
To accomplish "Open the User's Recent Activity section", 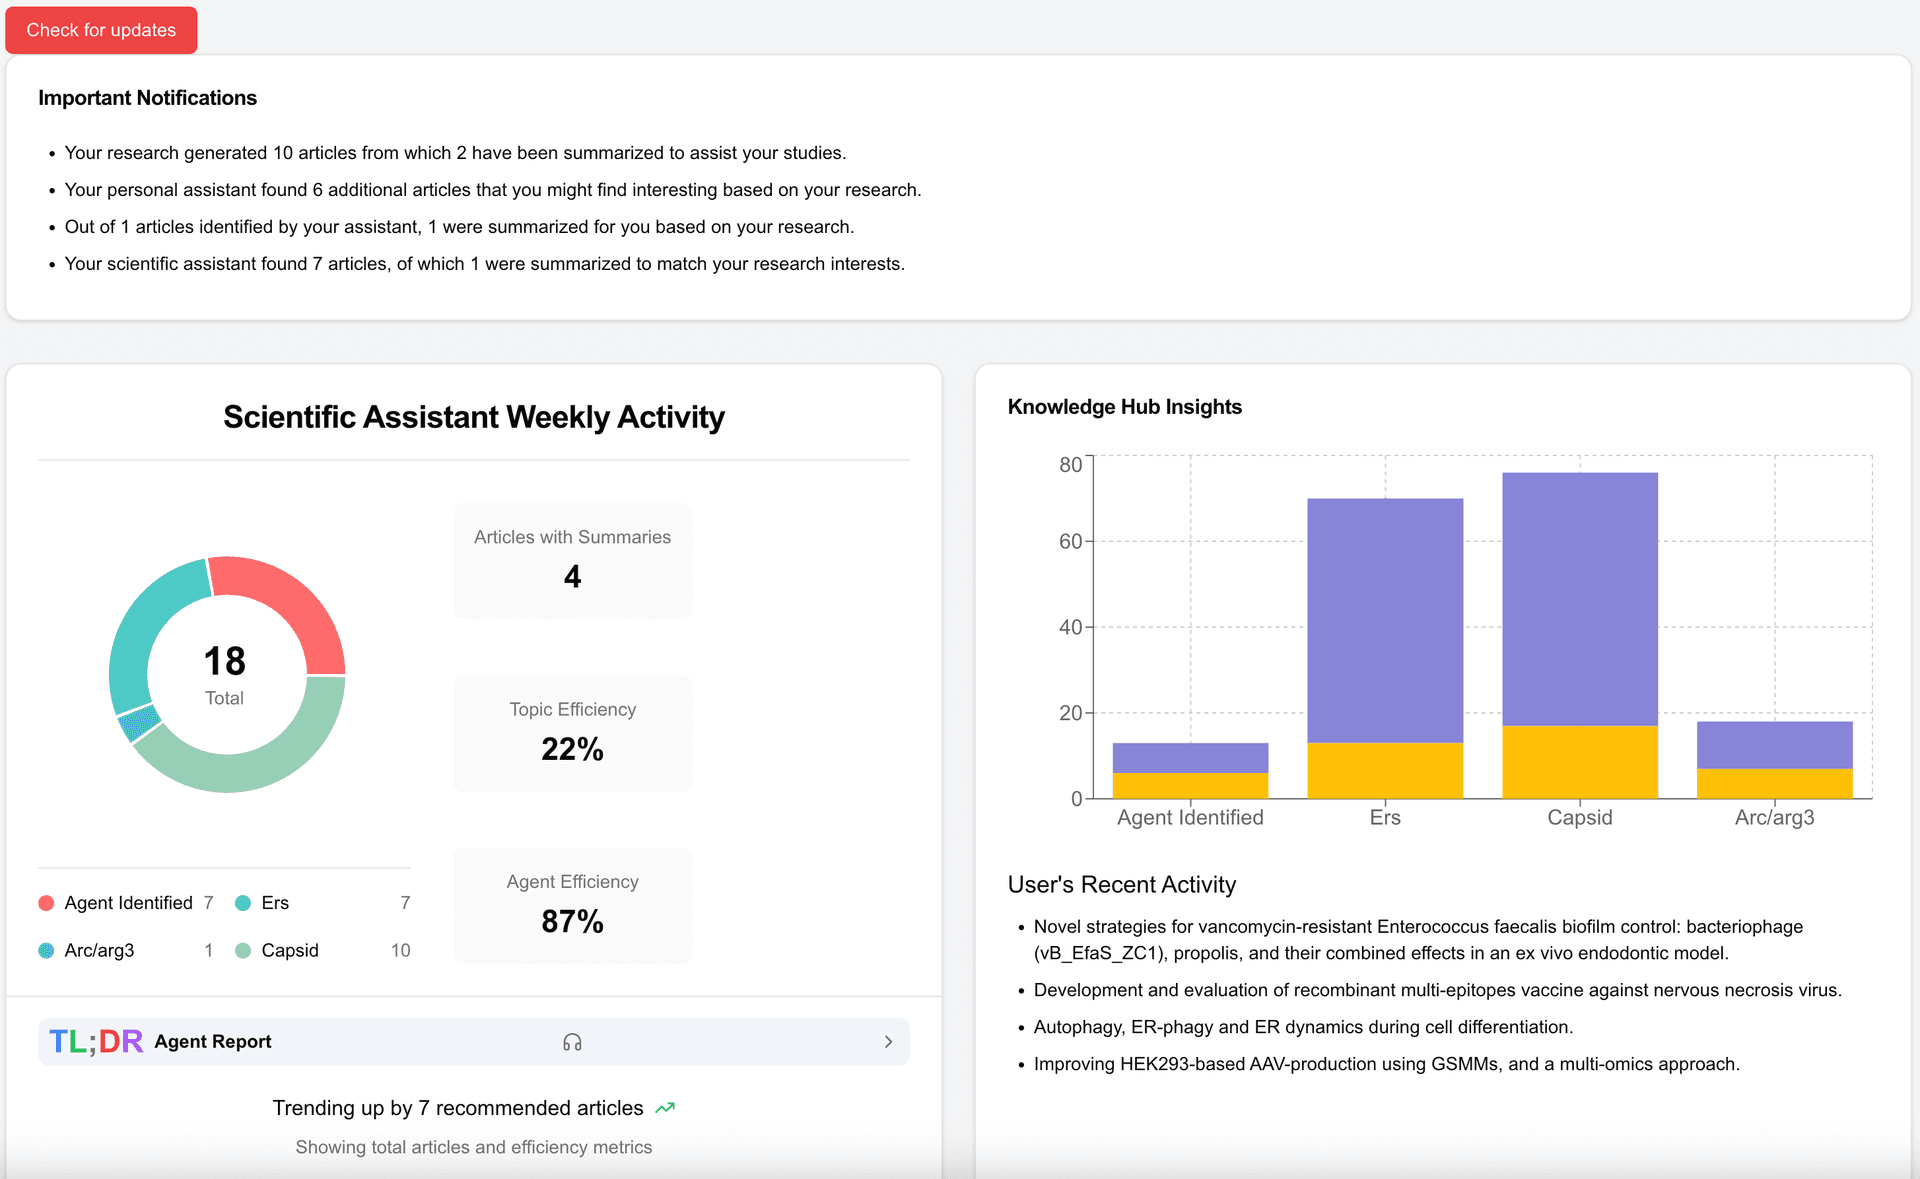I will pyautogui.click(x=1121, y=884).
